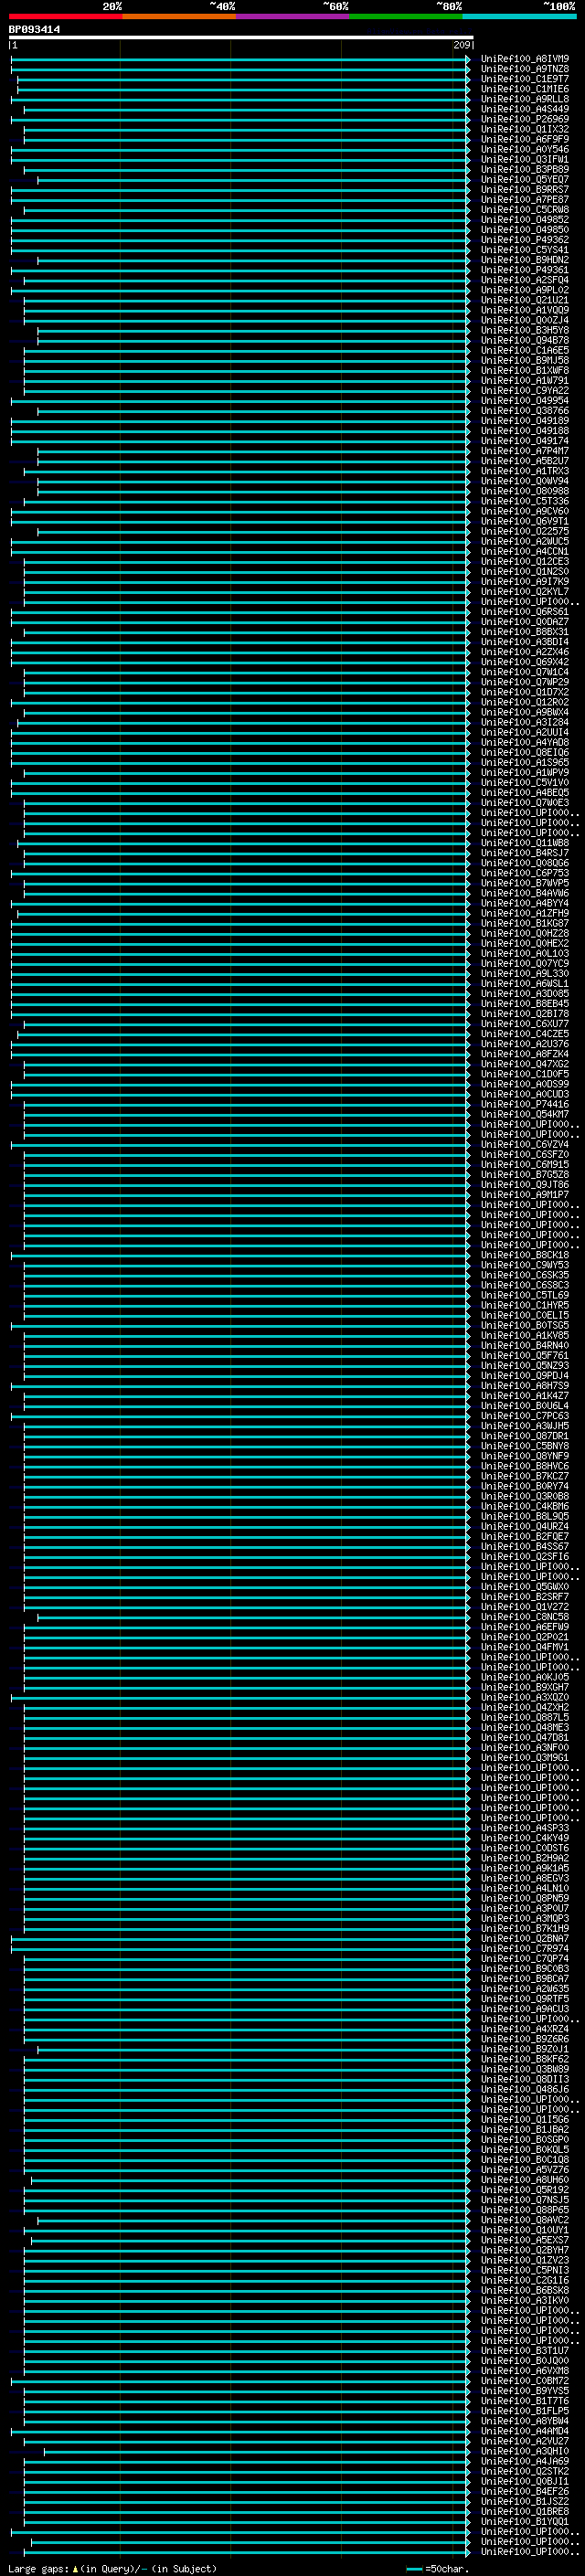Click the UniRef100_C5CRW8 label
Viewport: 585px width, 2576px height.
tap(525, 209)
